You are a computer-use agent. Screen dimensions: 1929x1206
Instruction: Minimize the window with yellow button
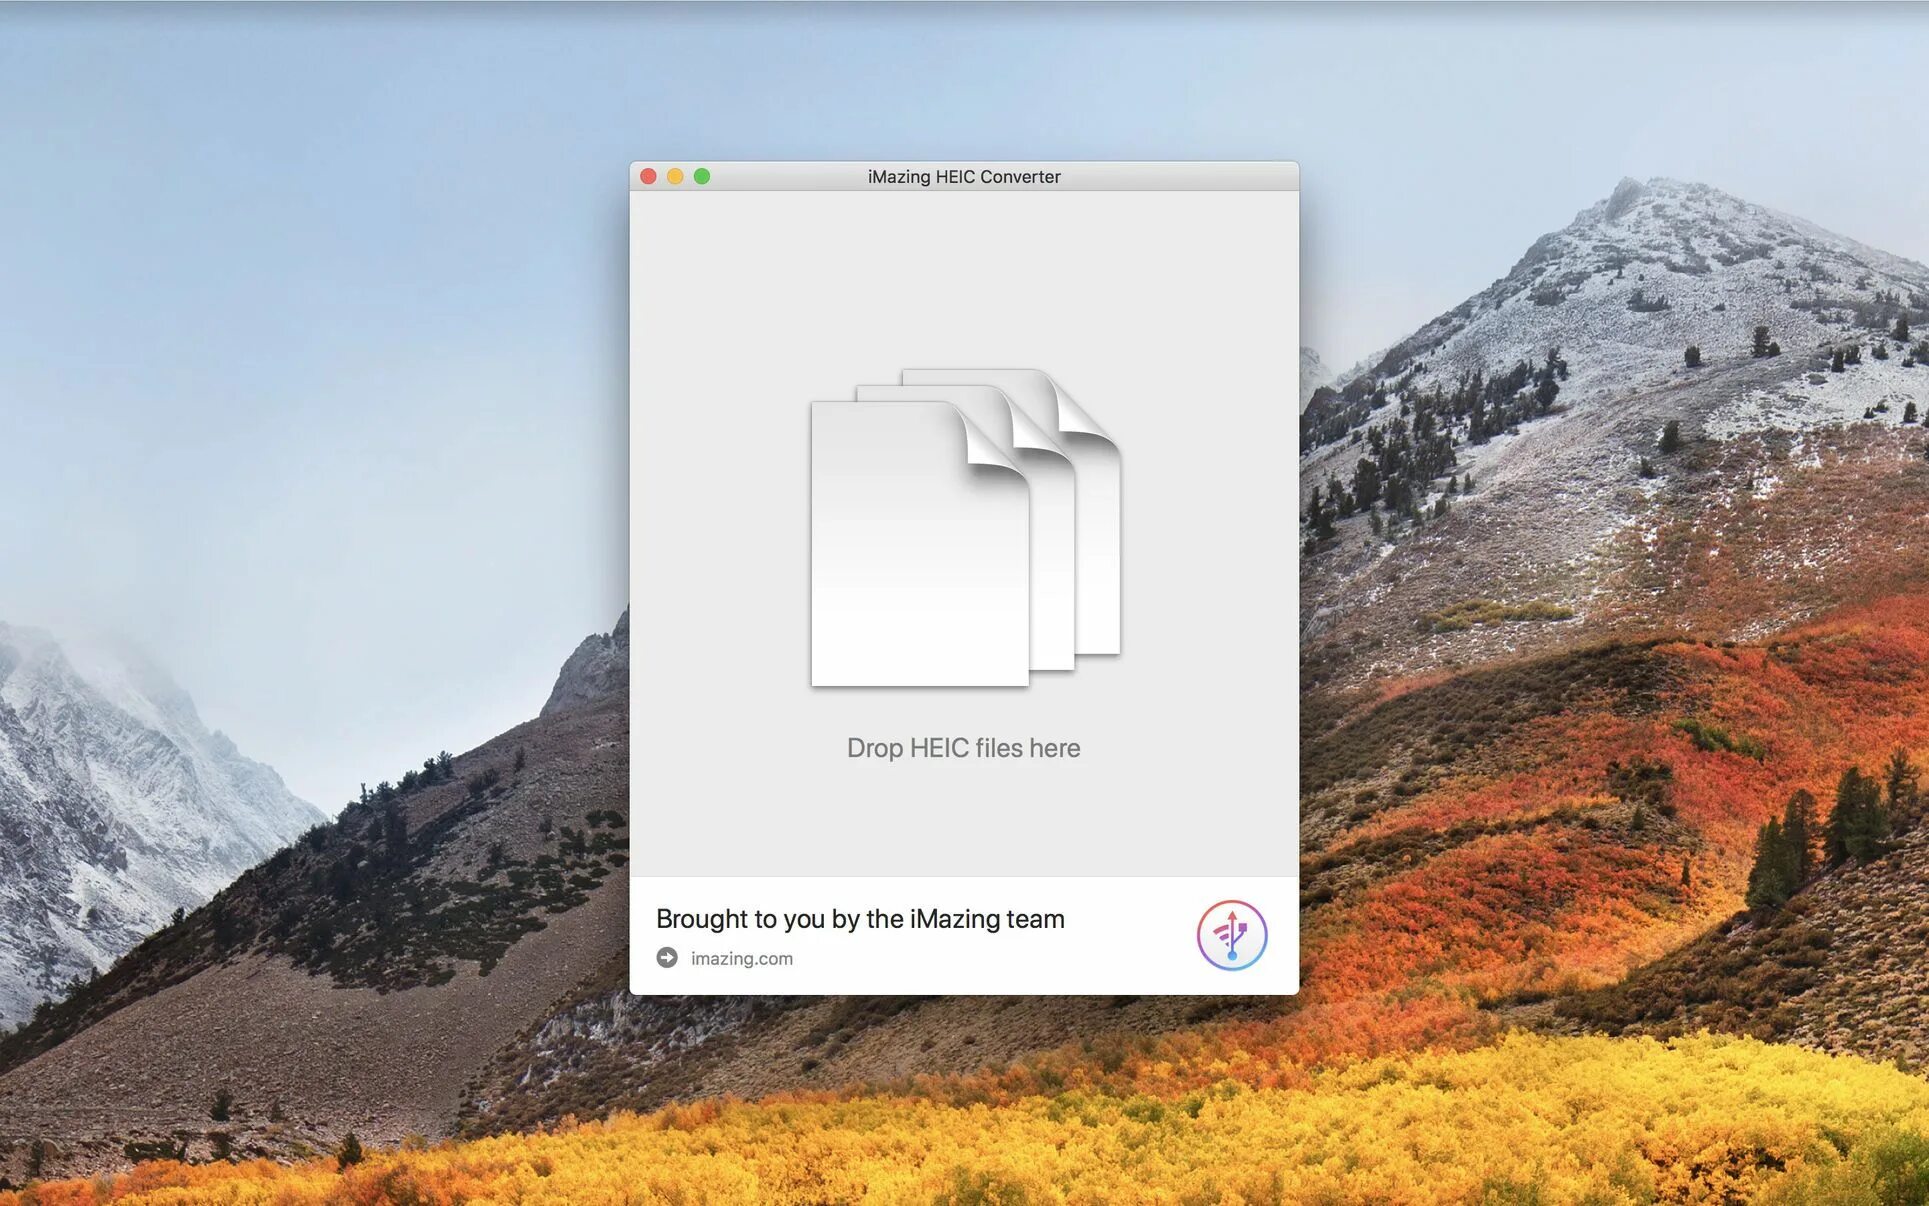click(x=675, y=177)
